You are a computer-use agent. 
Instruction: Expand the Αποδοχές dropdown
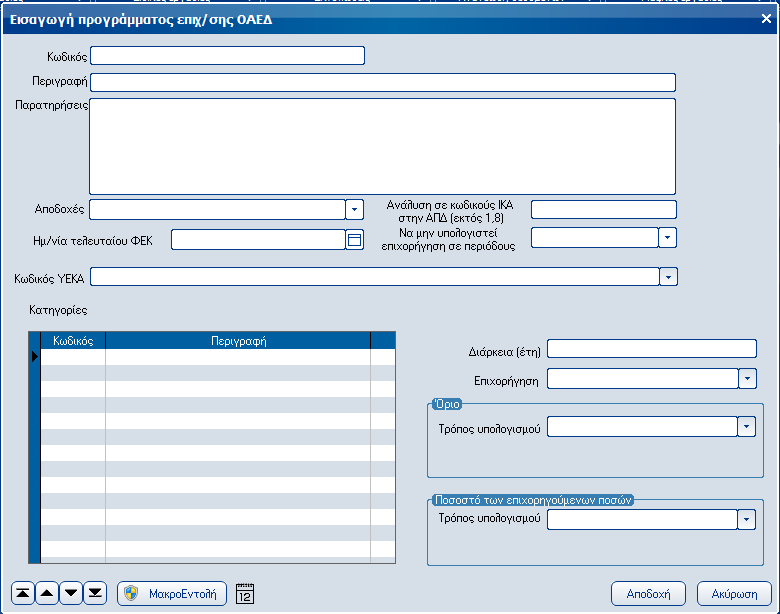354,209
